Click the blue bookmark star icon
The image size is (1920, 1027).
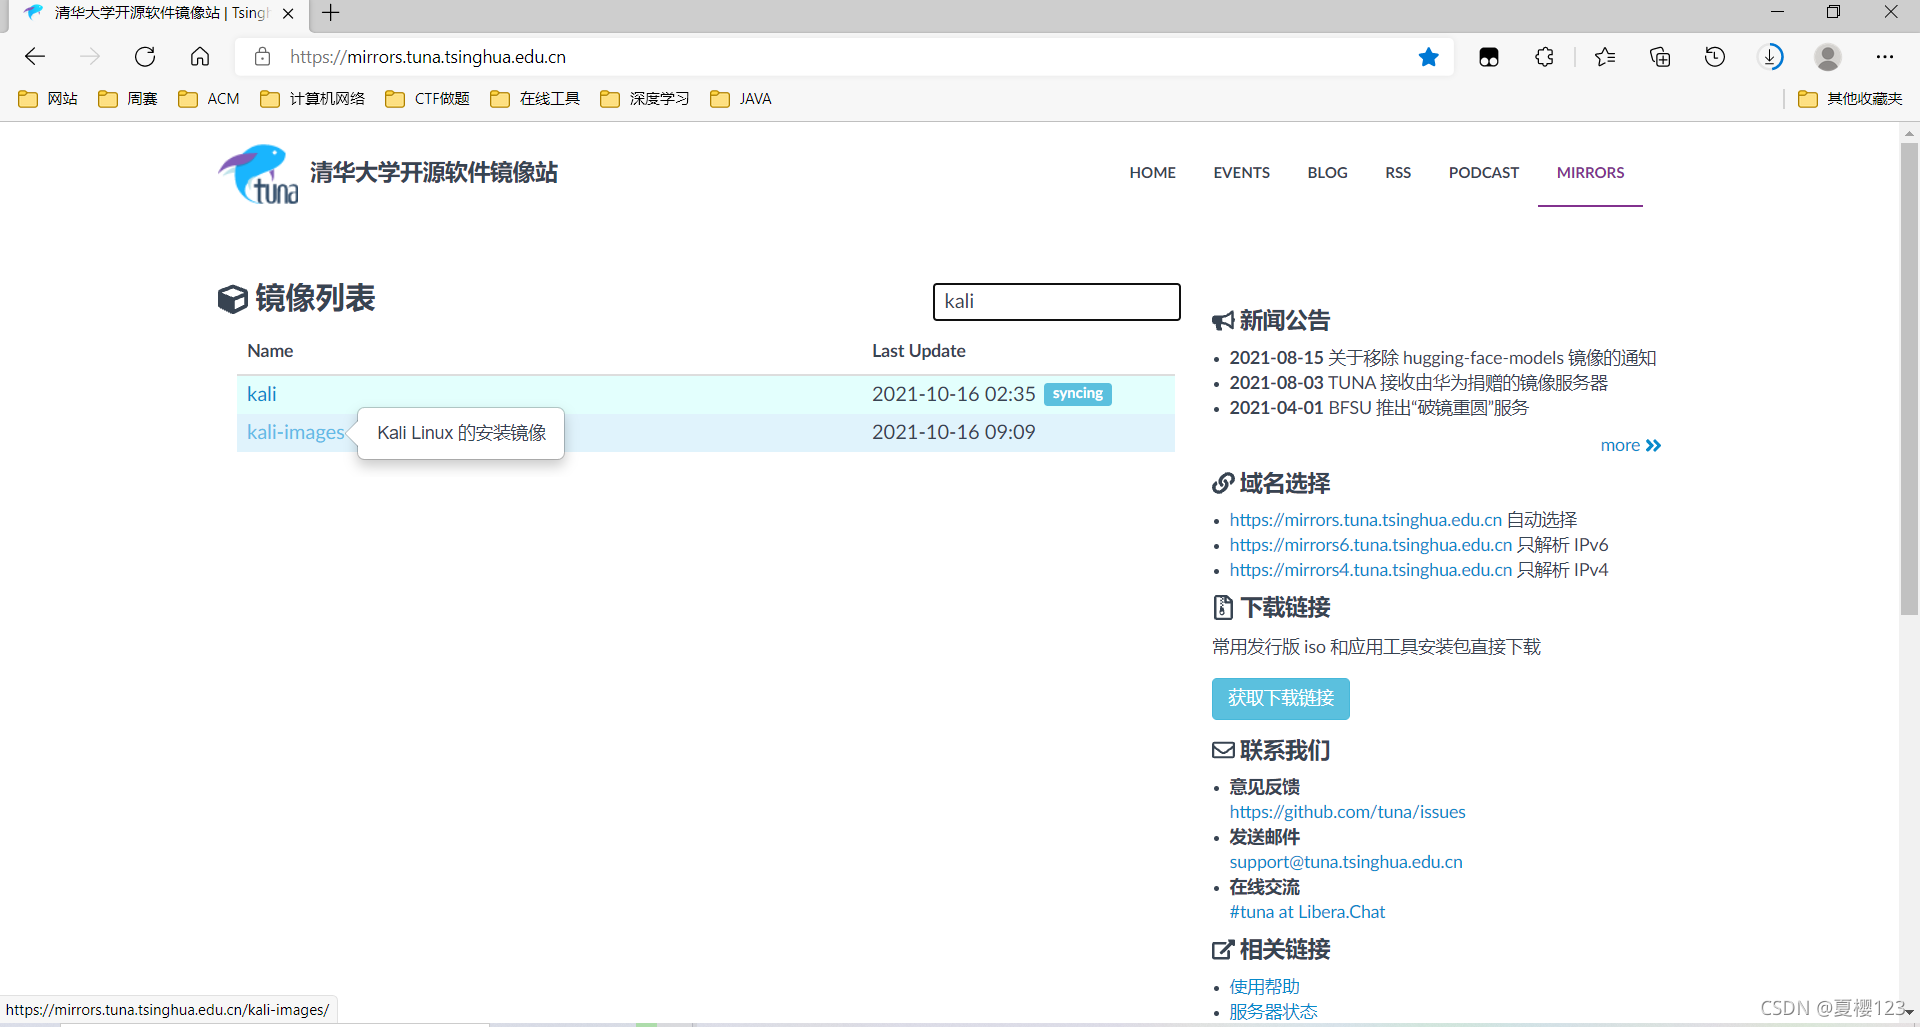(x=1429, y=57)
